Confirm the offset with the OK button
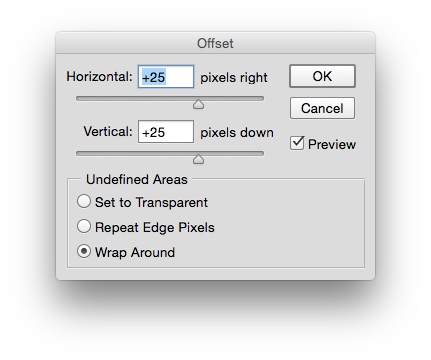Image resolution: width=431 pixels, height=360 pixels. (322, 76)
